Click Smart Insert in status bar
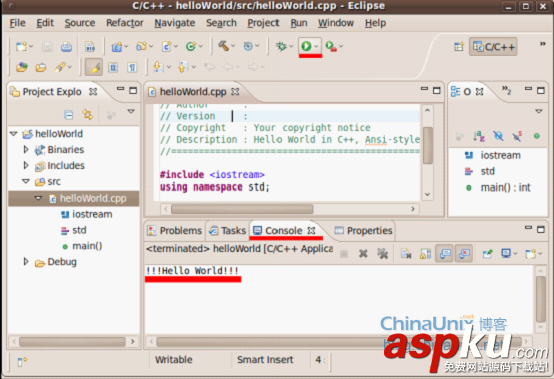The image size is (554, 379). (265, 360)
